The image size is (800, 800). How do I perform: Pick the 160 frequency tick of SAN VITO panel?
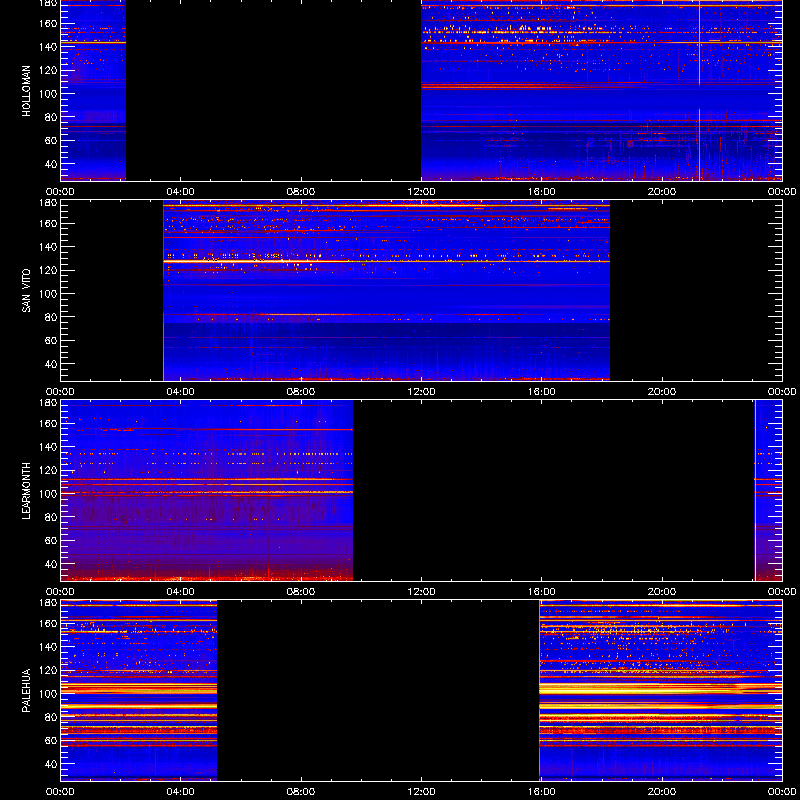click(50, 223)
